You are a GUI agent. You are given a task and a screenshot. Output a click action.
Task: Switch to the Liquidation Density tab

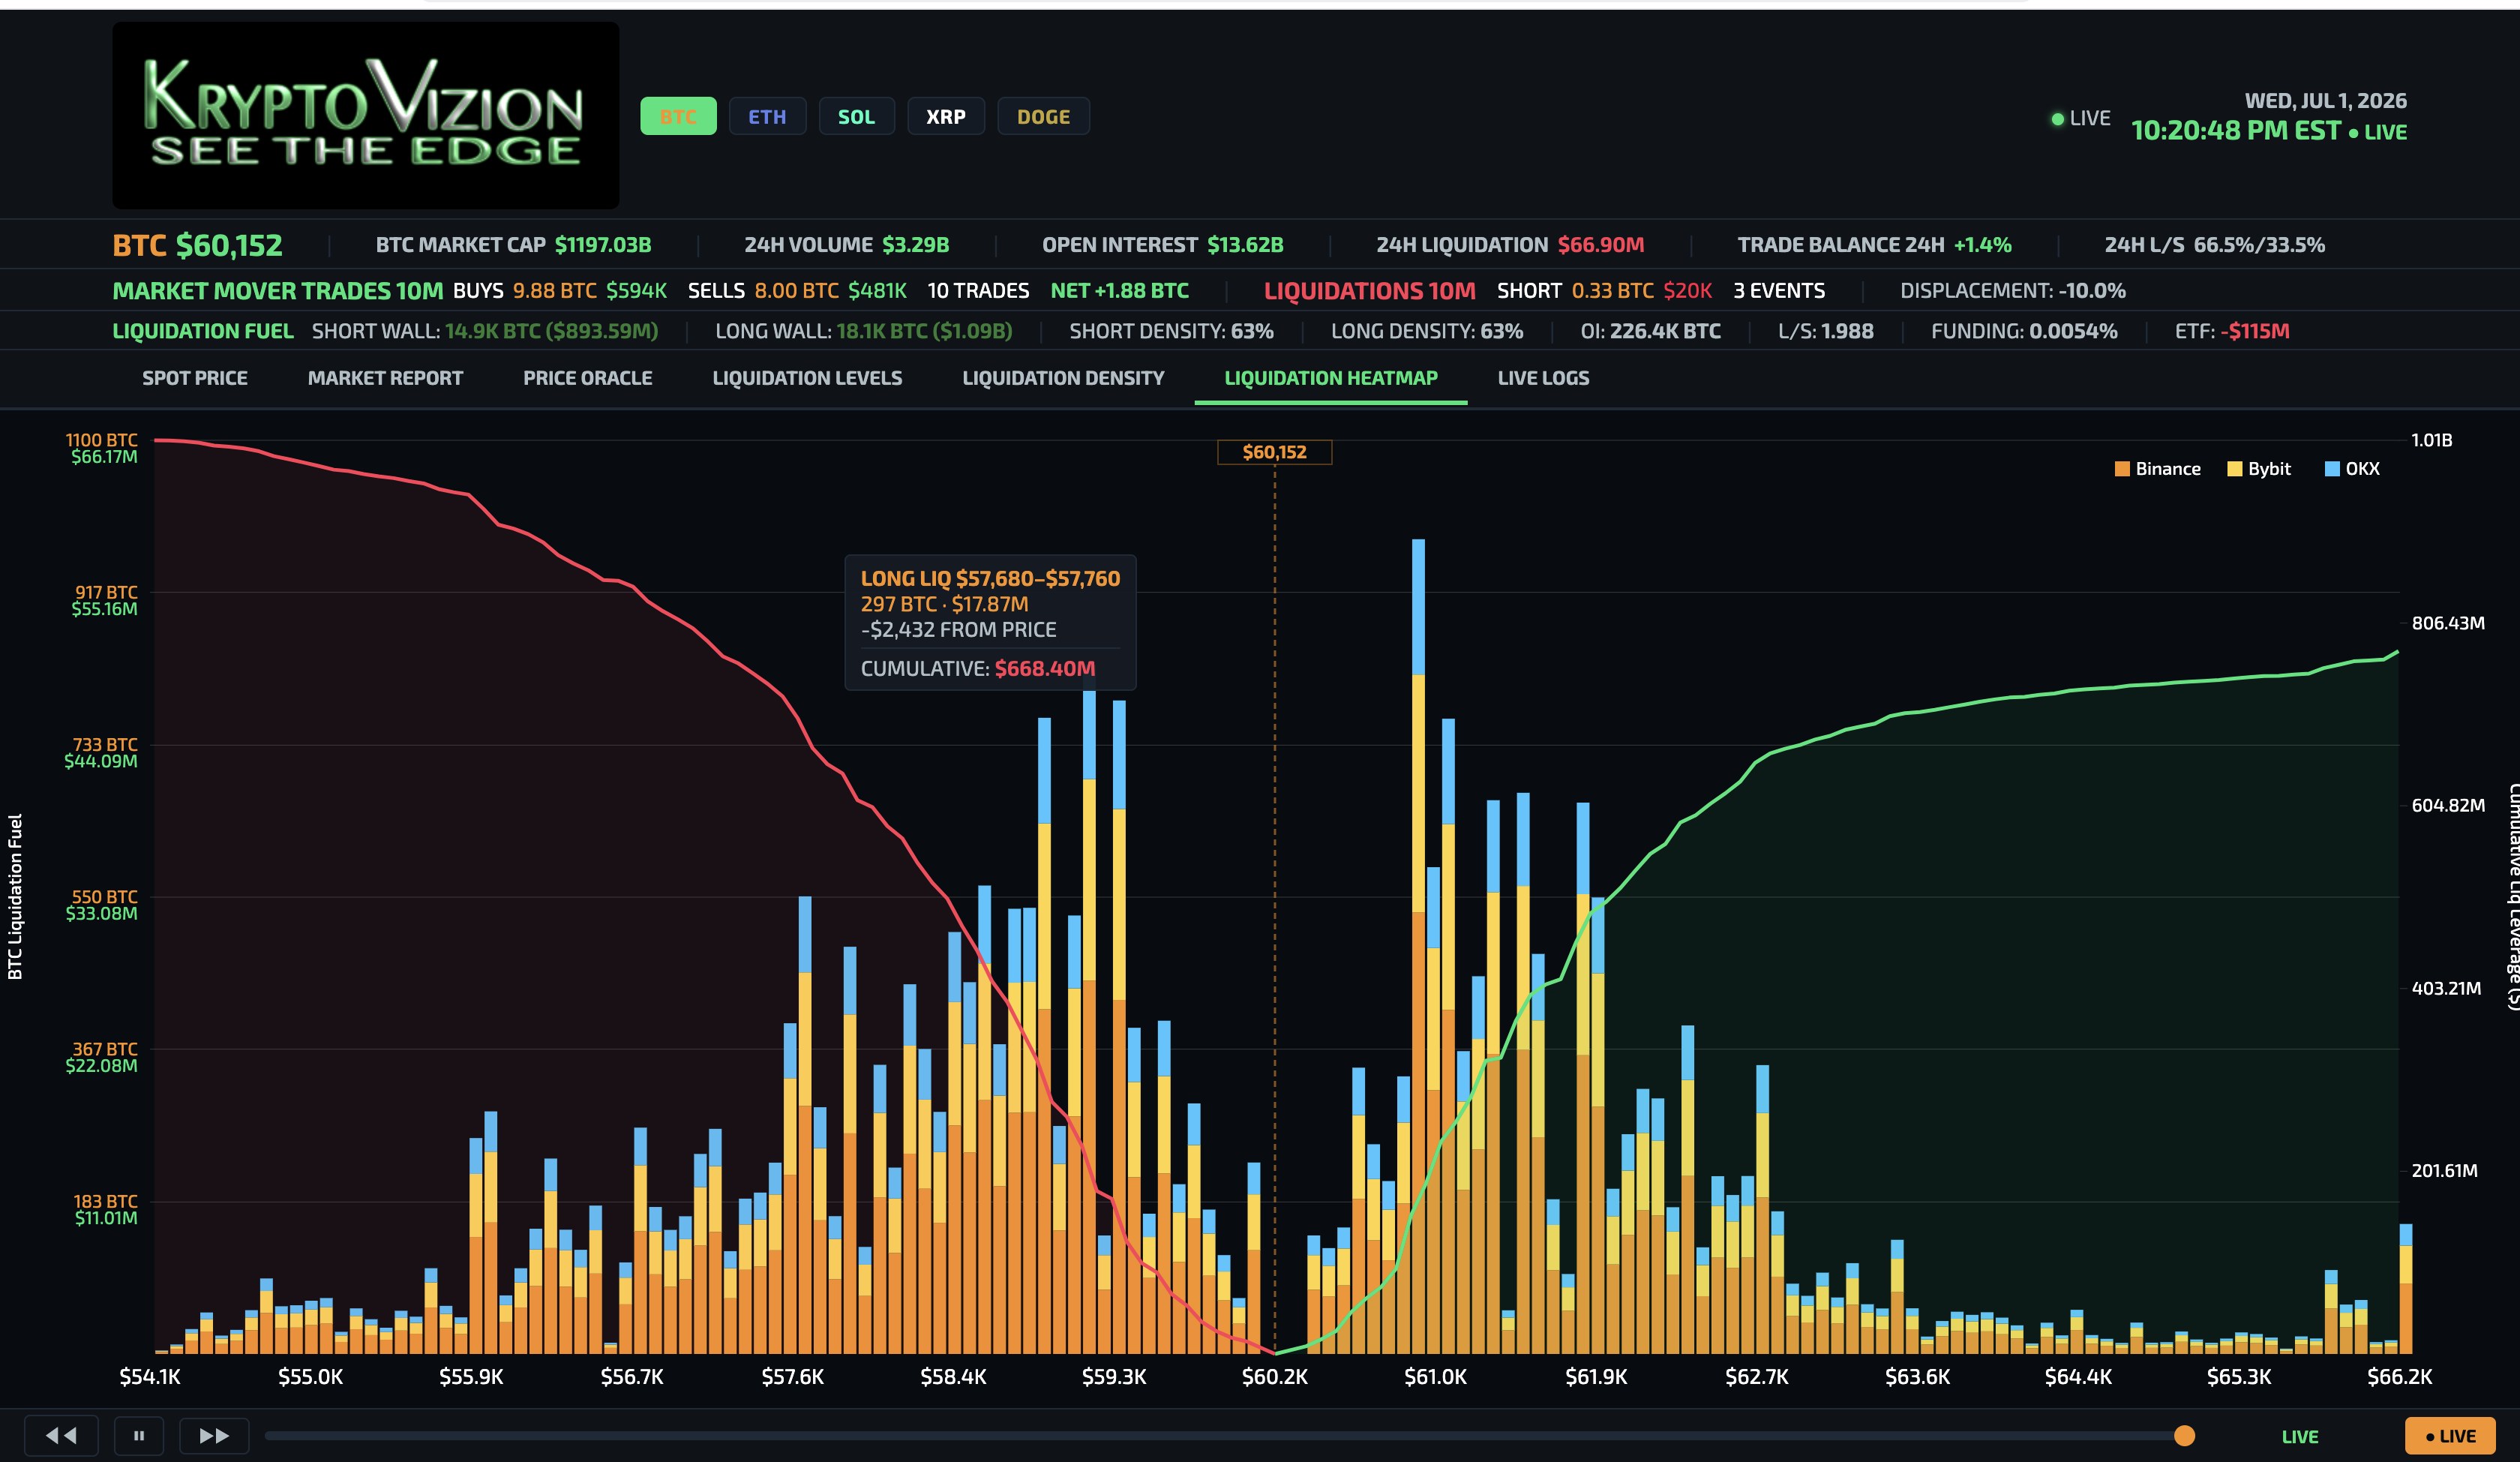(x=1063, y=378)
